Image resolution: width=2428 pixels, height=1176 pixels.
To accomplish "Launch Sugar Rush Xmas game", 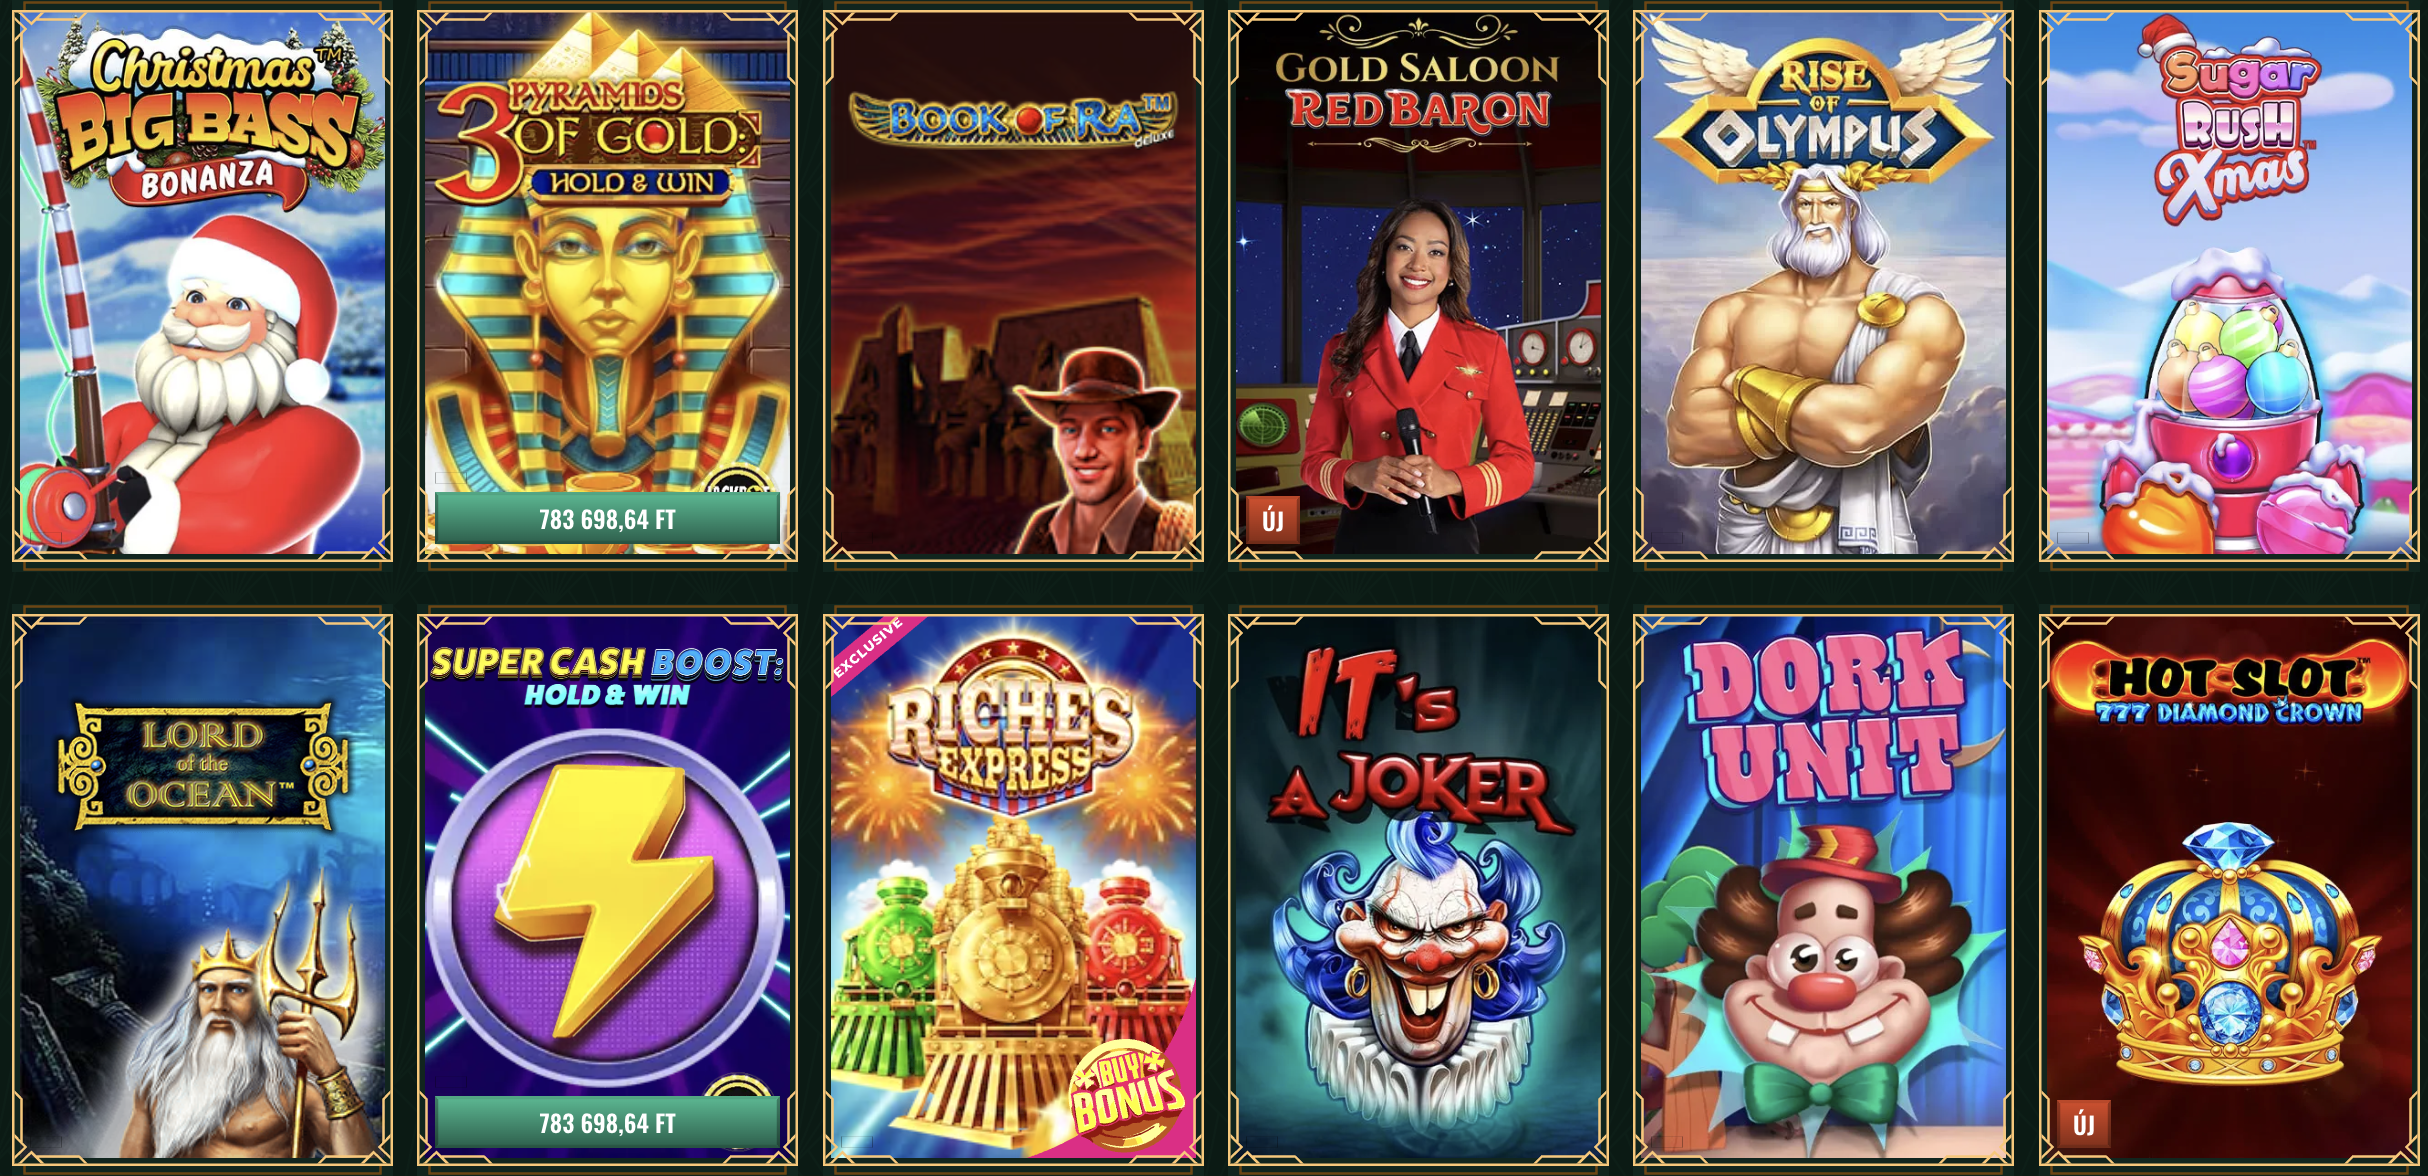I will tap(2229, 284).
